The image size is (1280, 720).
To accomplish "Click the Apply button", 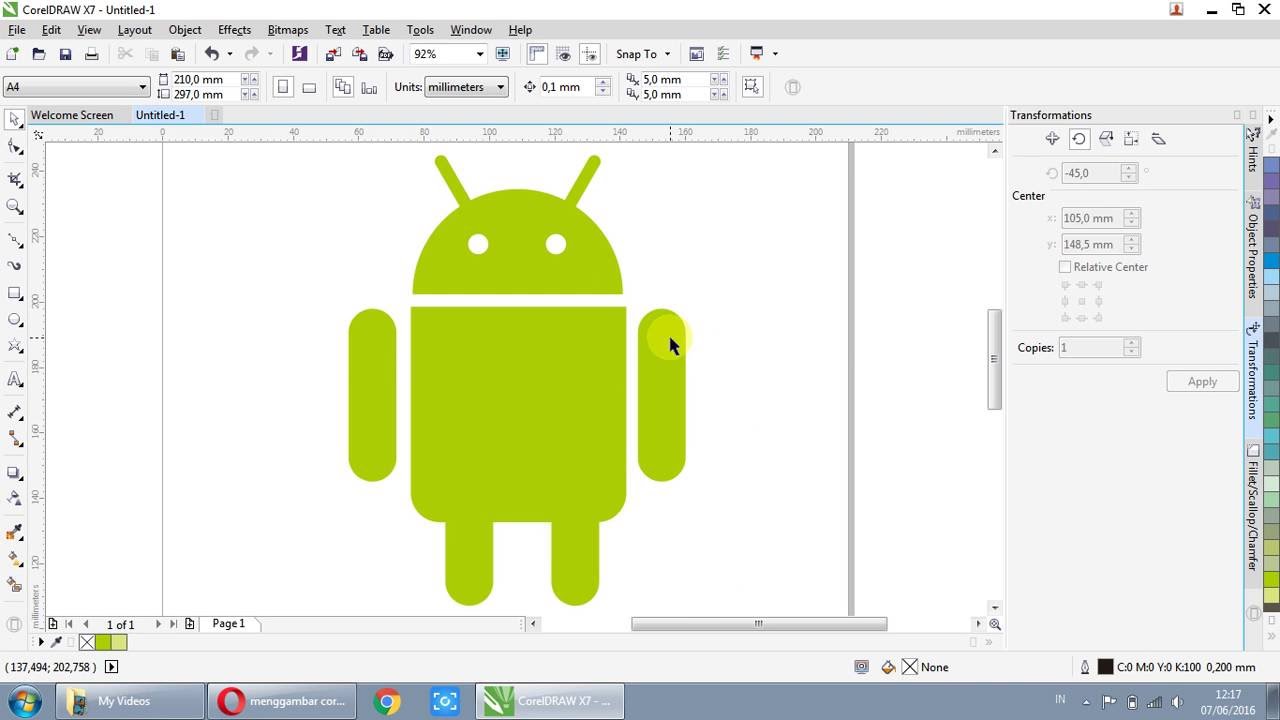I will click(1202, 381).
